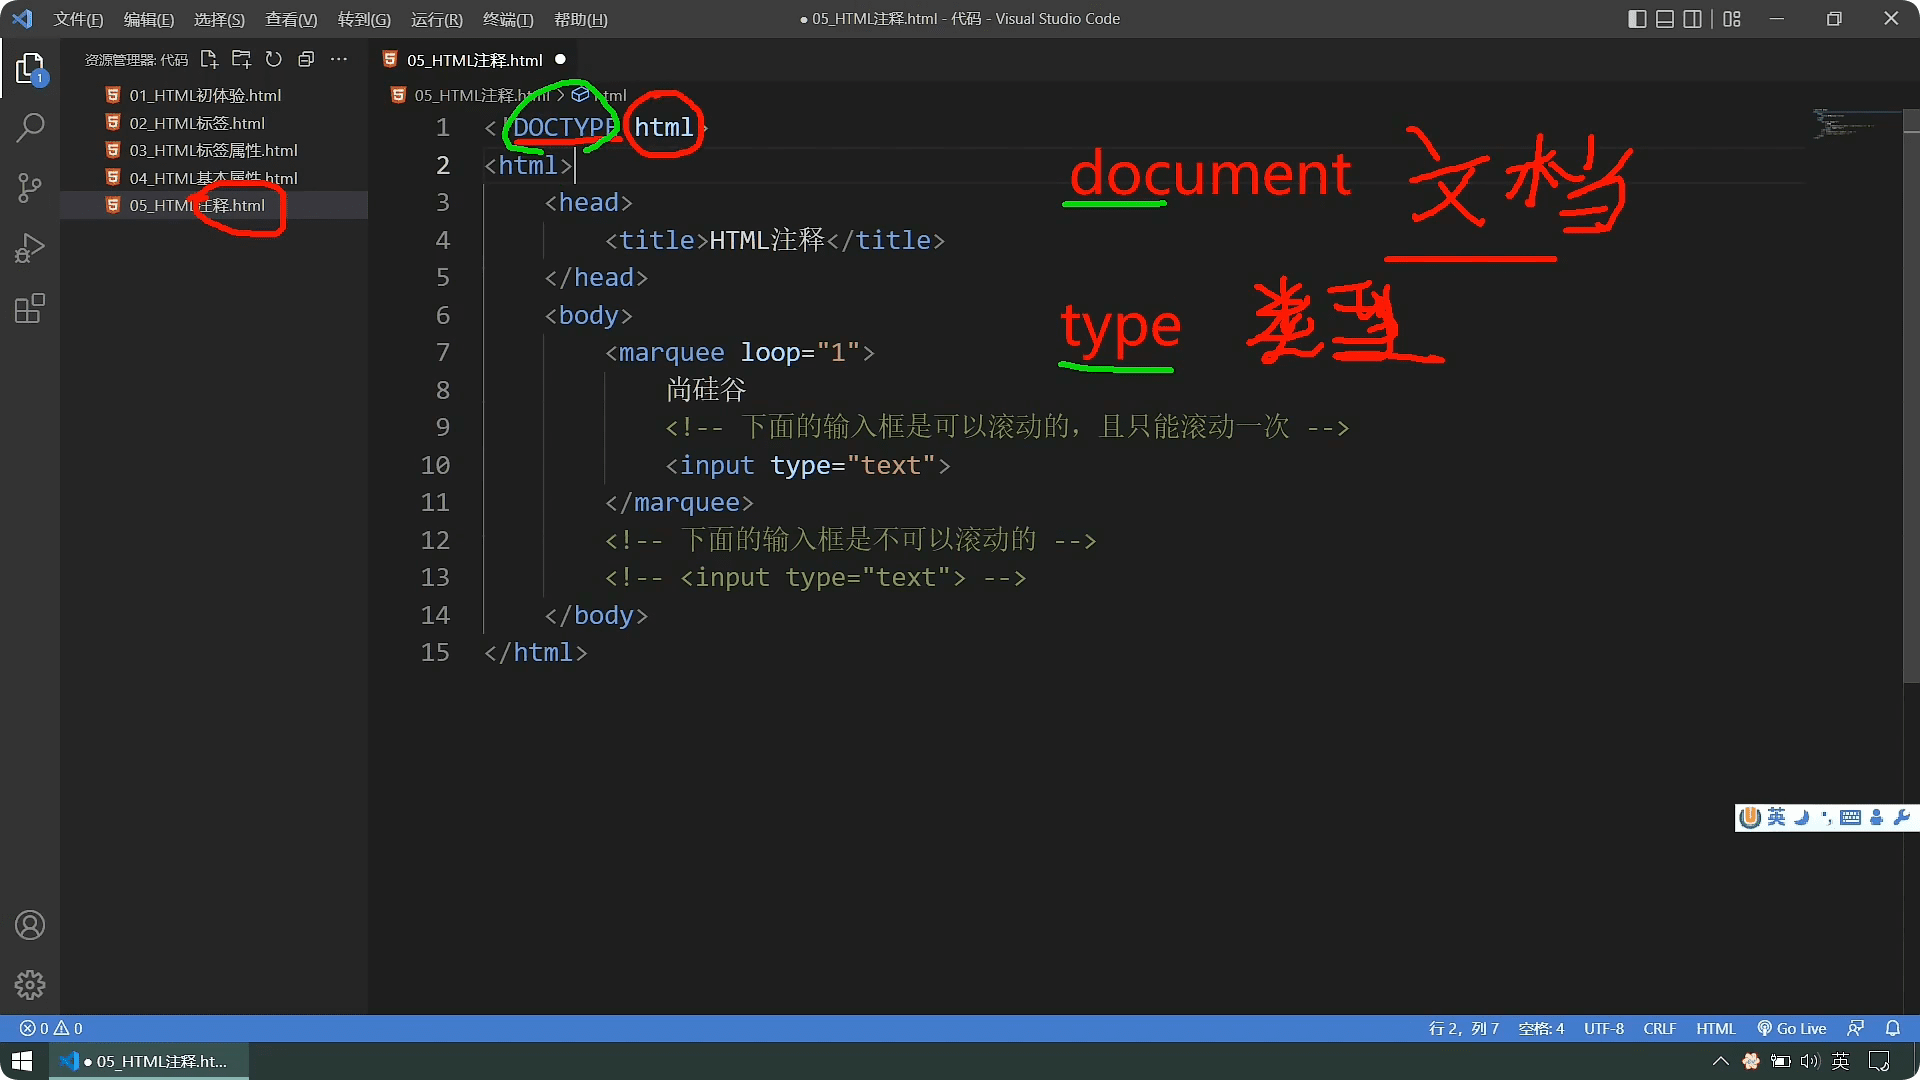Collapse all folders in explorer

tap(306, 60)
